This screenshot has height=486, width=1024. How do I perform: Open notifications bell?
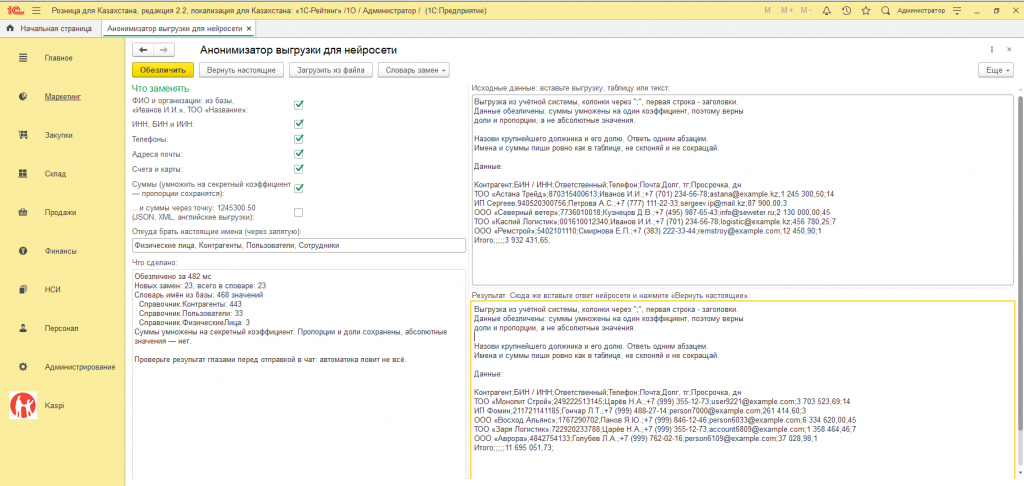(827, 10)
